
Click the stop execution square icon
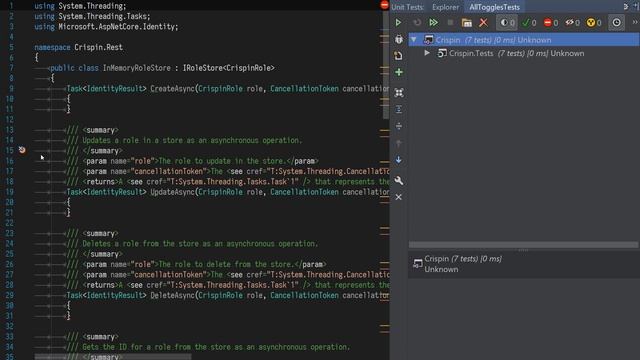[450, 23]
